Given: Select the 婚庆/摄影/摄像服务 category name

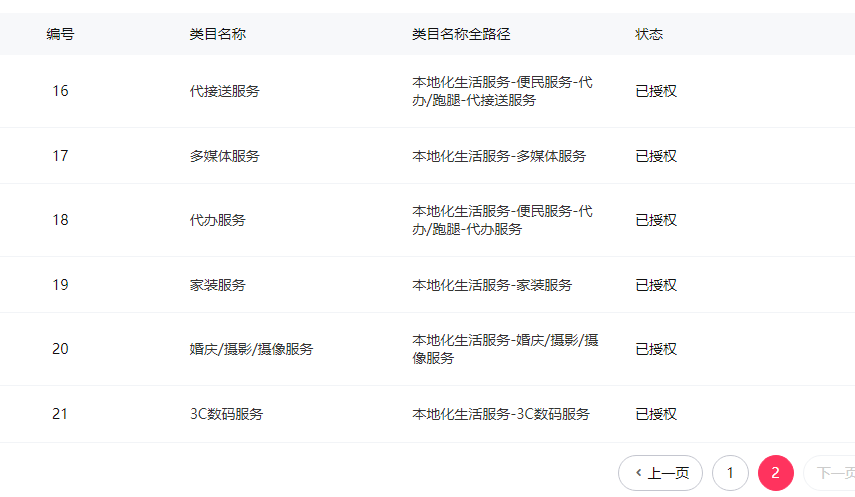Looking at the screenshot, I should click(x=251, y=349).
